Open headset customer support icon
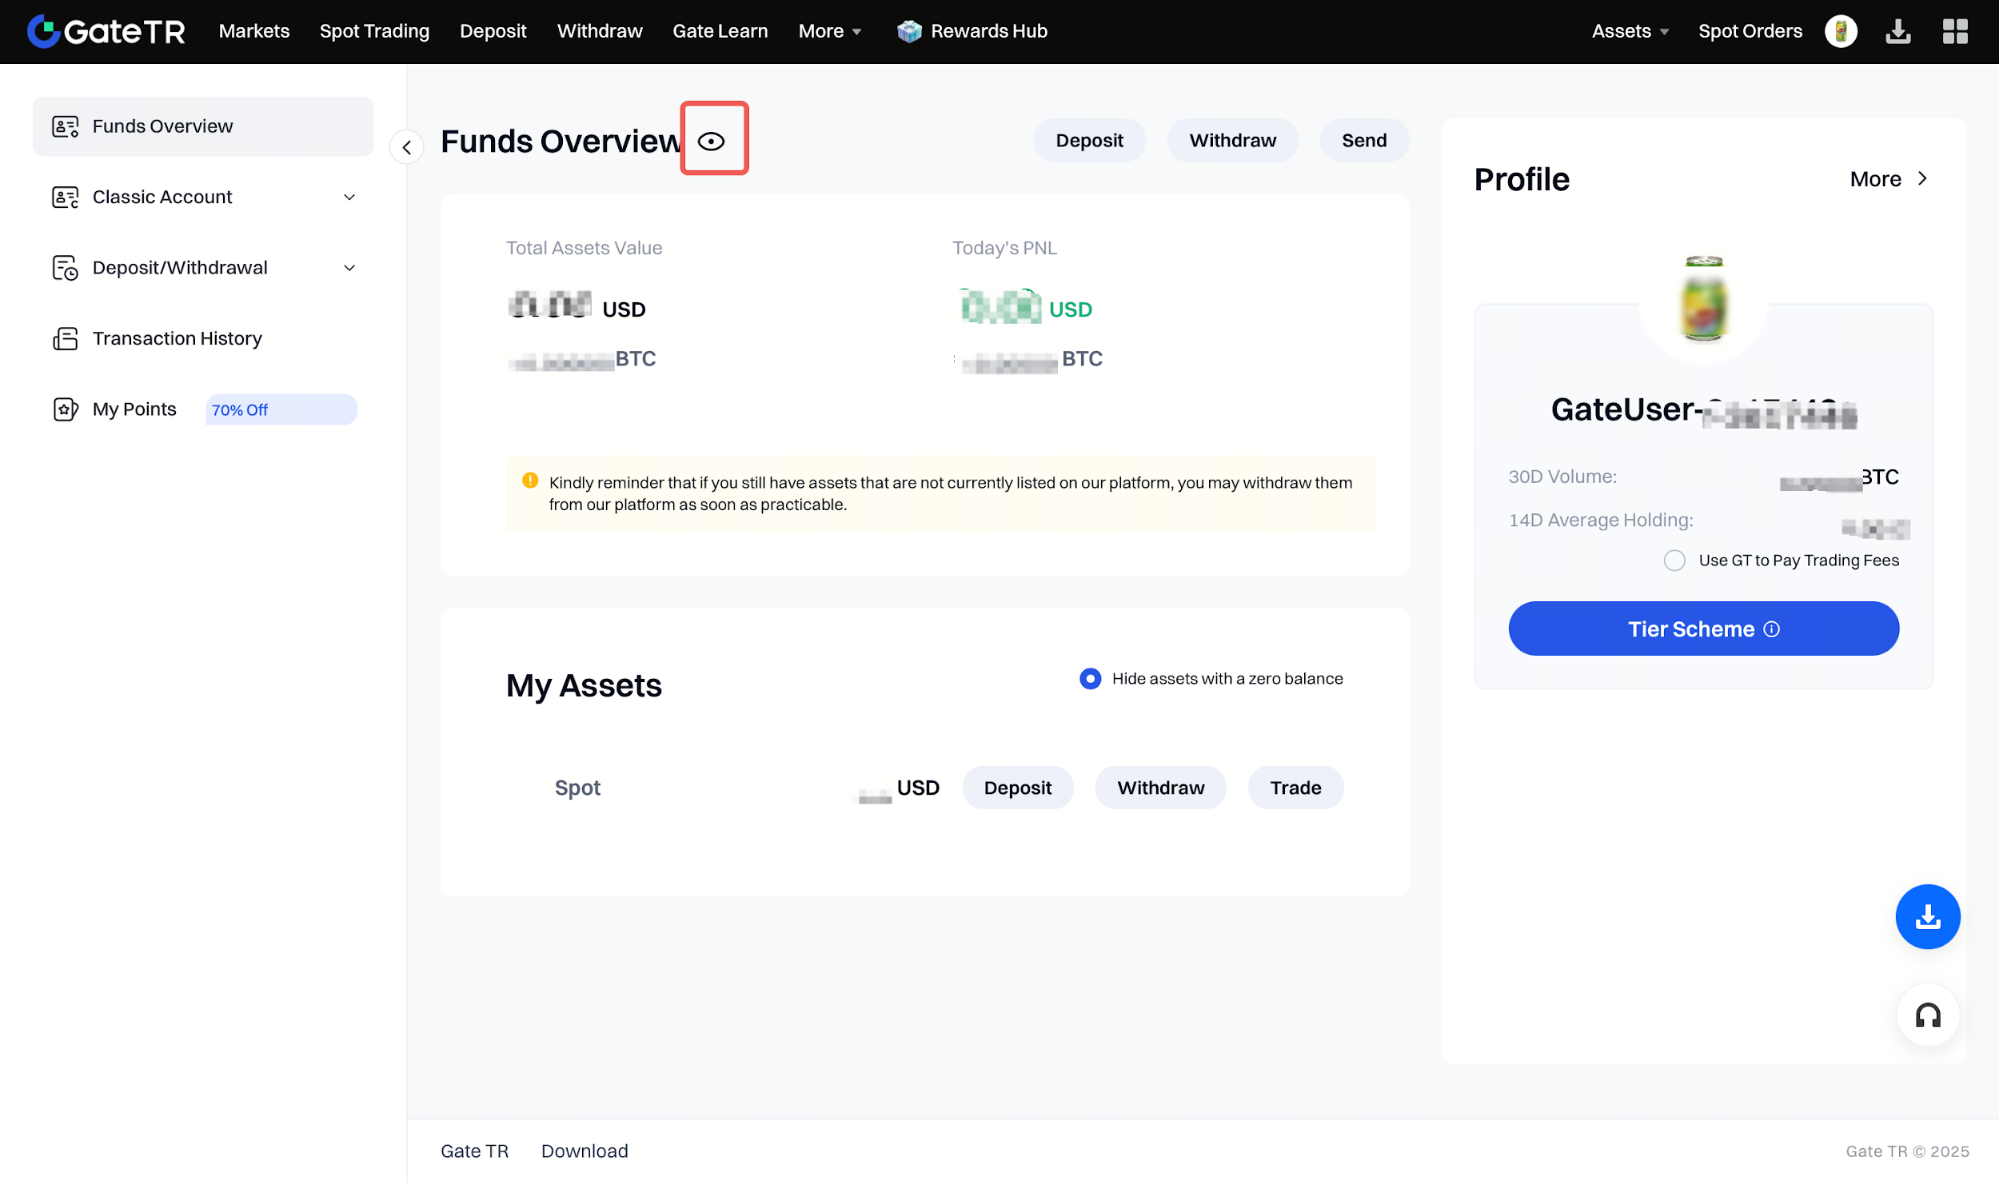The width and height of the screenshot is (1999, 1184). pyautogui.click(x=1927, y=1015)
